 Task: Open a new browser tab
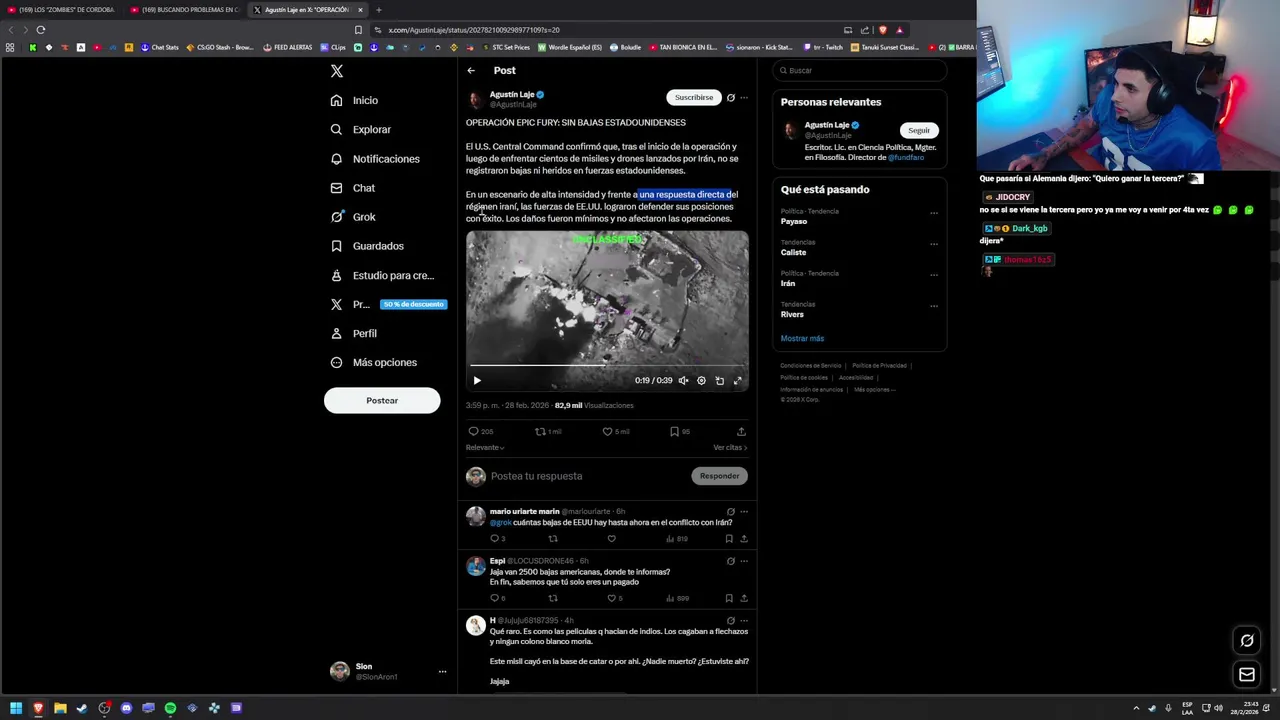378,10
